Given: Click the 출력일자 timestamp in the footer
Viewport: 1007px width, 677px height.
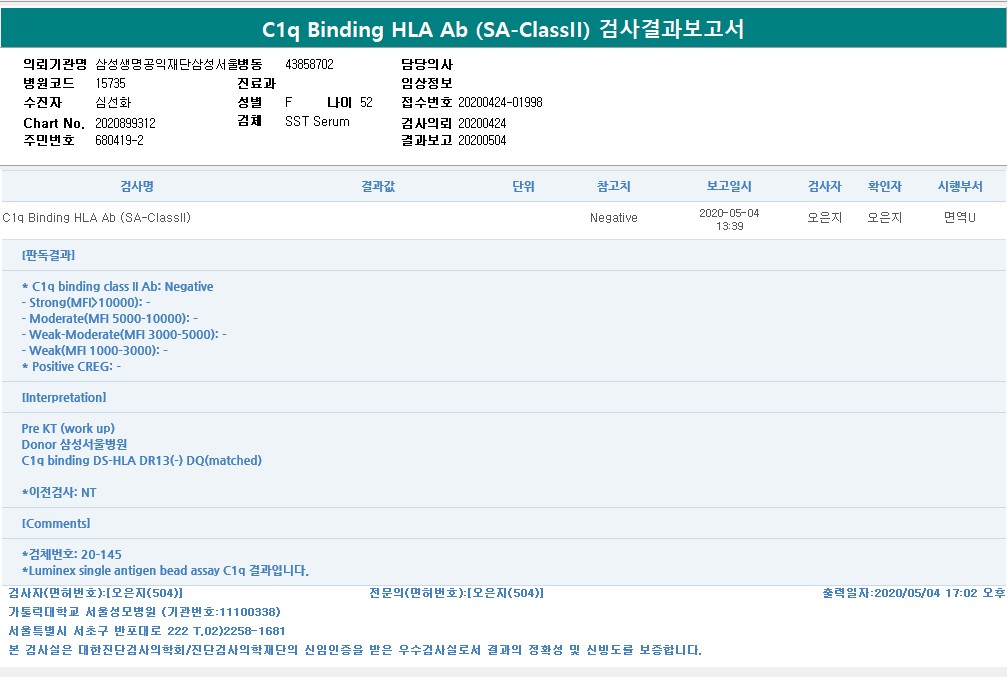Looking at the screenshot, I should click(913, 593).
